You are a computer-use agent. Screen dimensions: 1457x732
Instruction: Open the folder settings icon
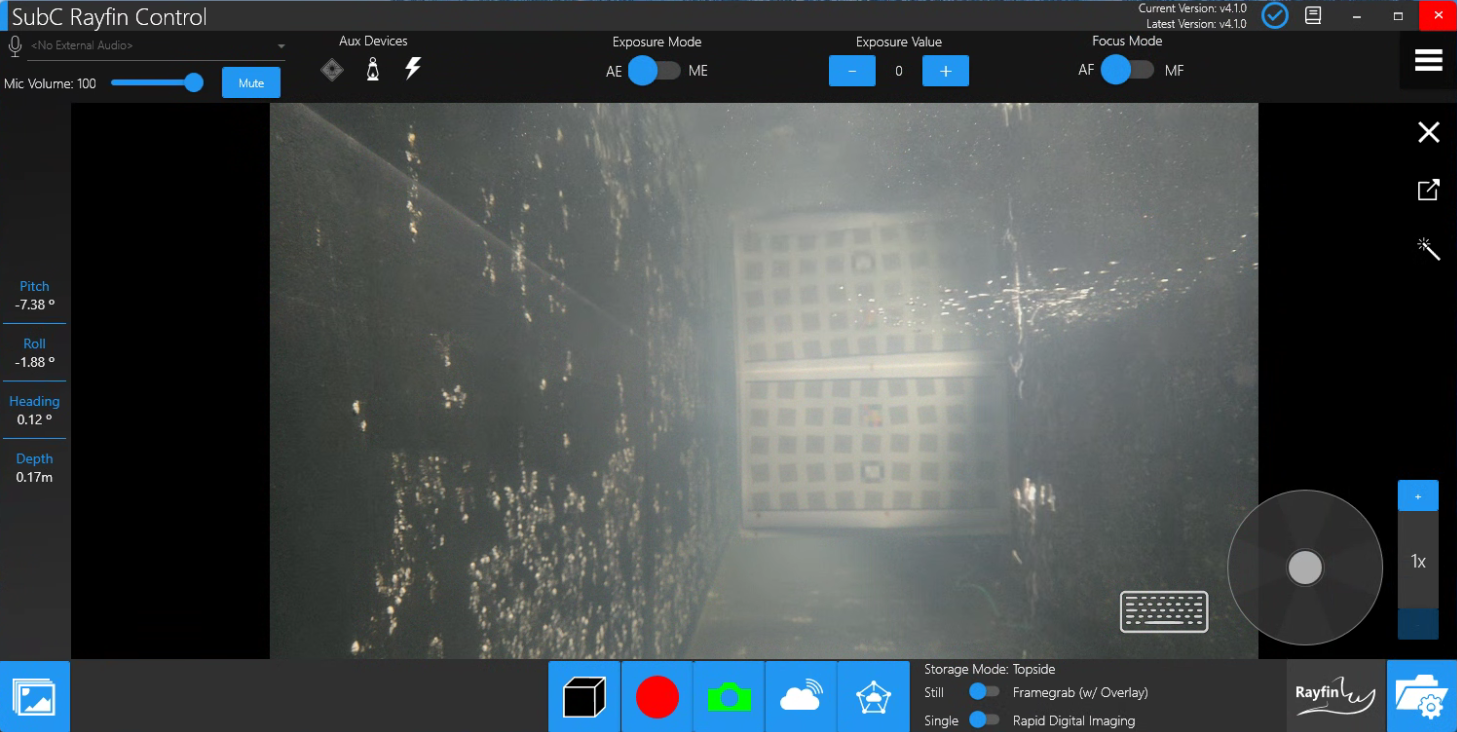[x=1421, y=697]
